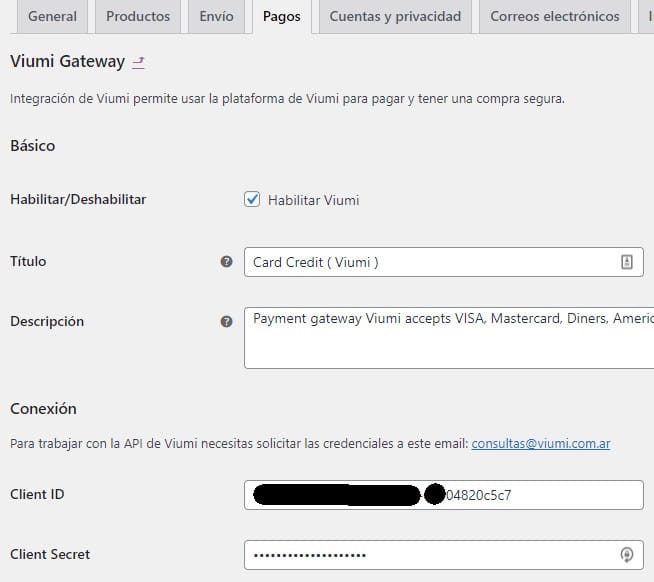
Task: Show the help tooltip for Título
Action: [226, 262]
